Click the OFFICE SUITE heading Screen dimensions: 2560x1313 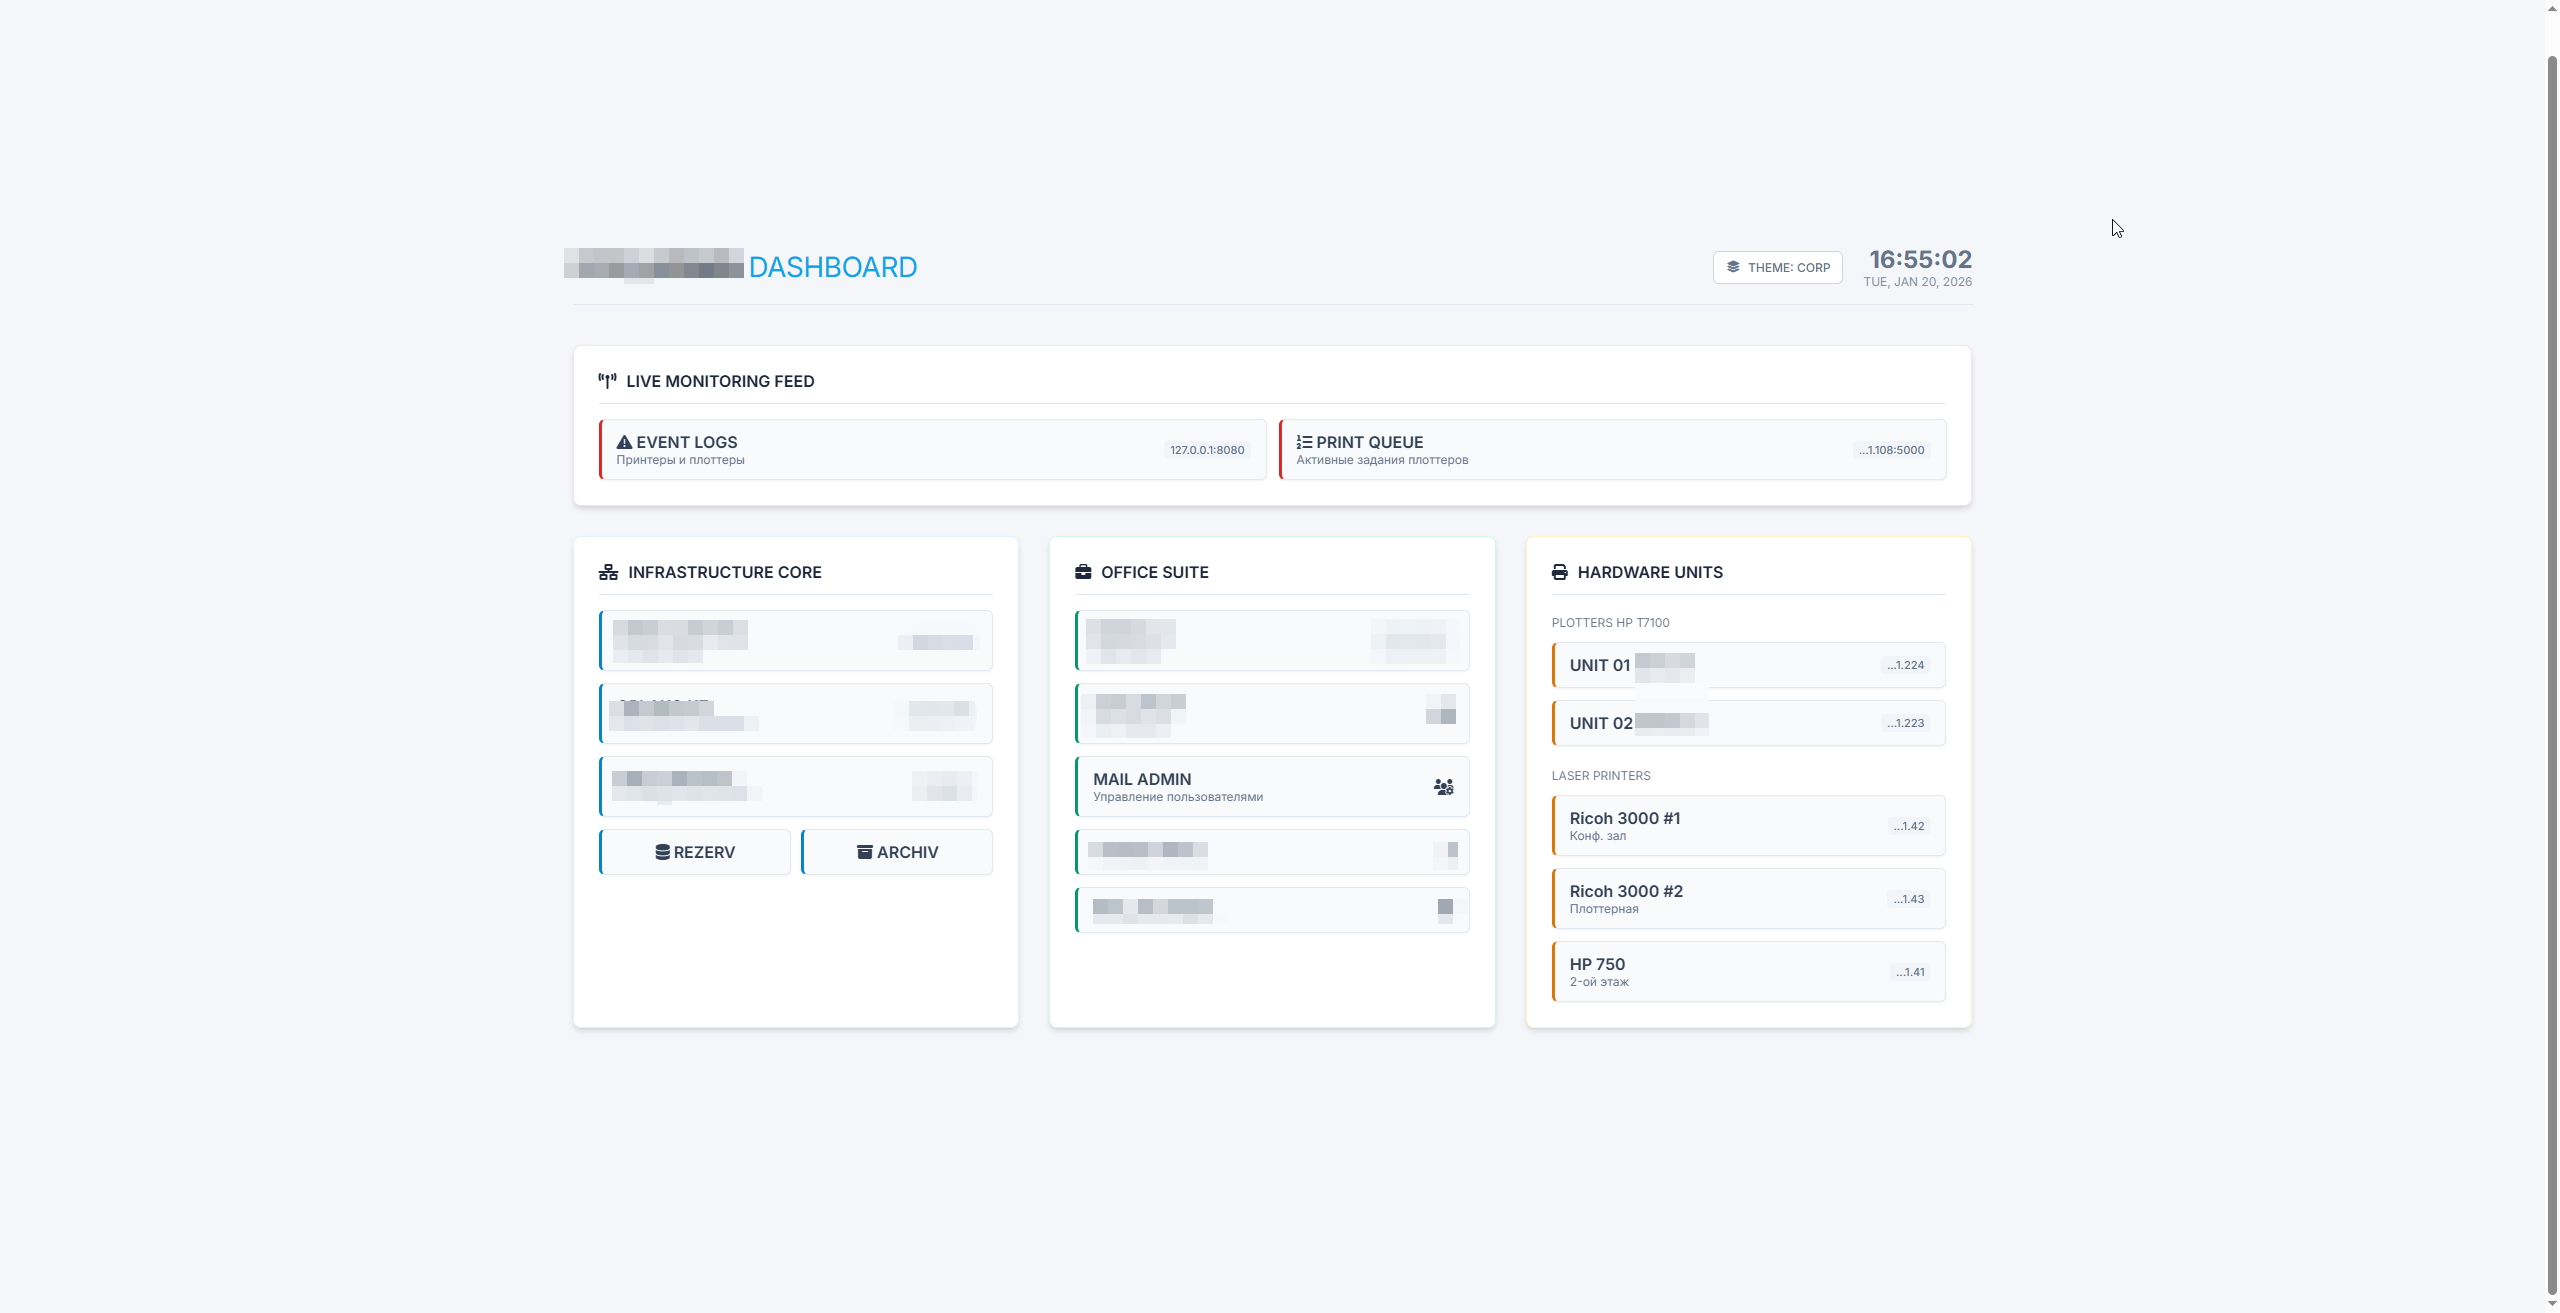[x=1155, y=572]
